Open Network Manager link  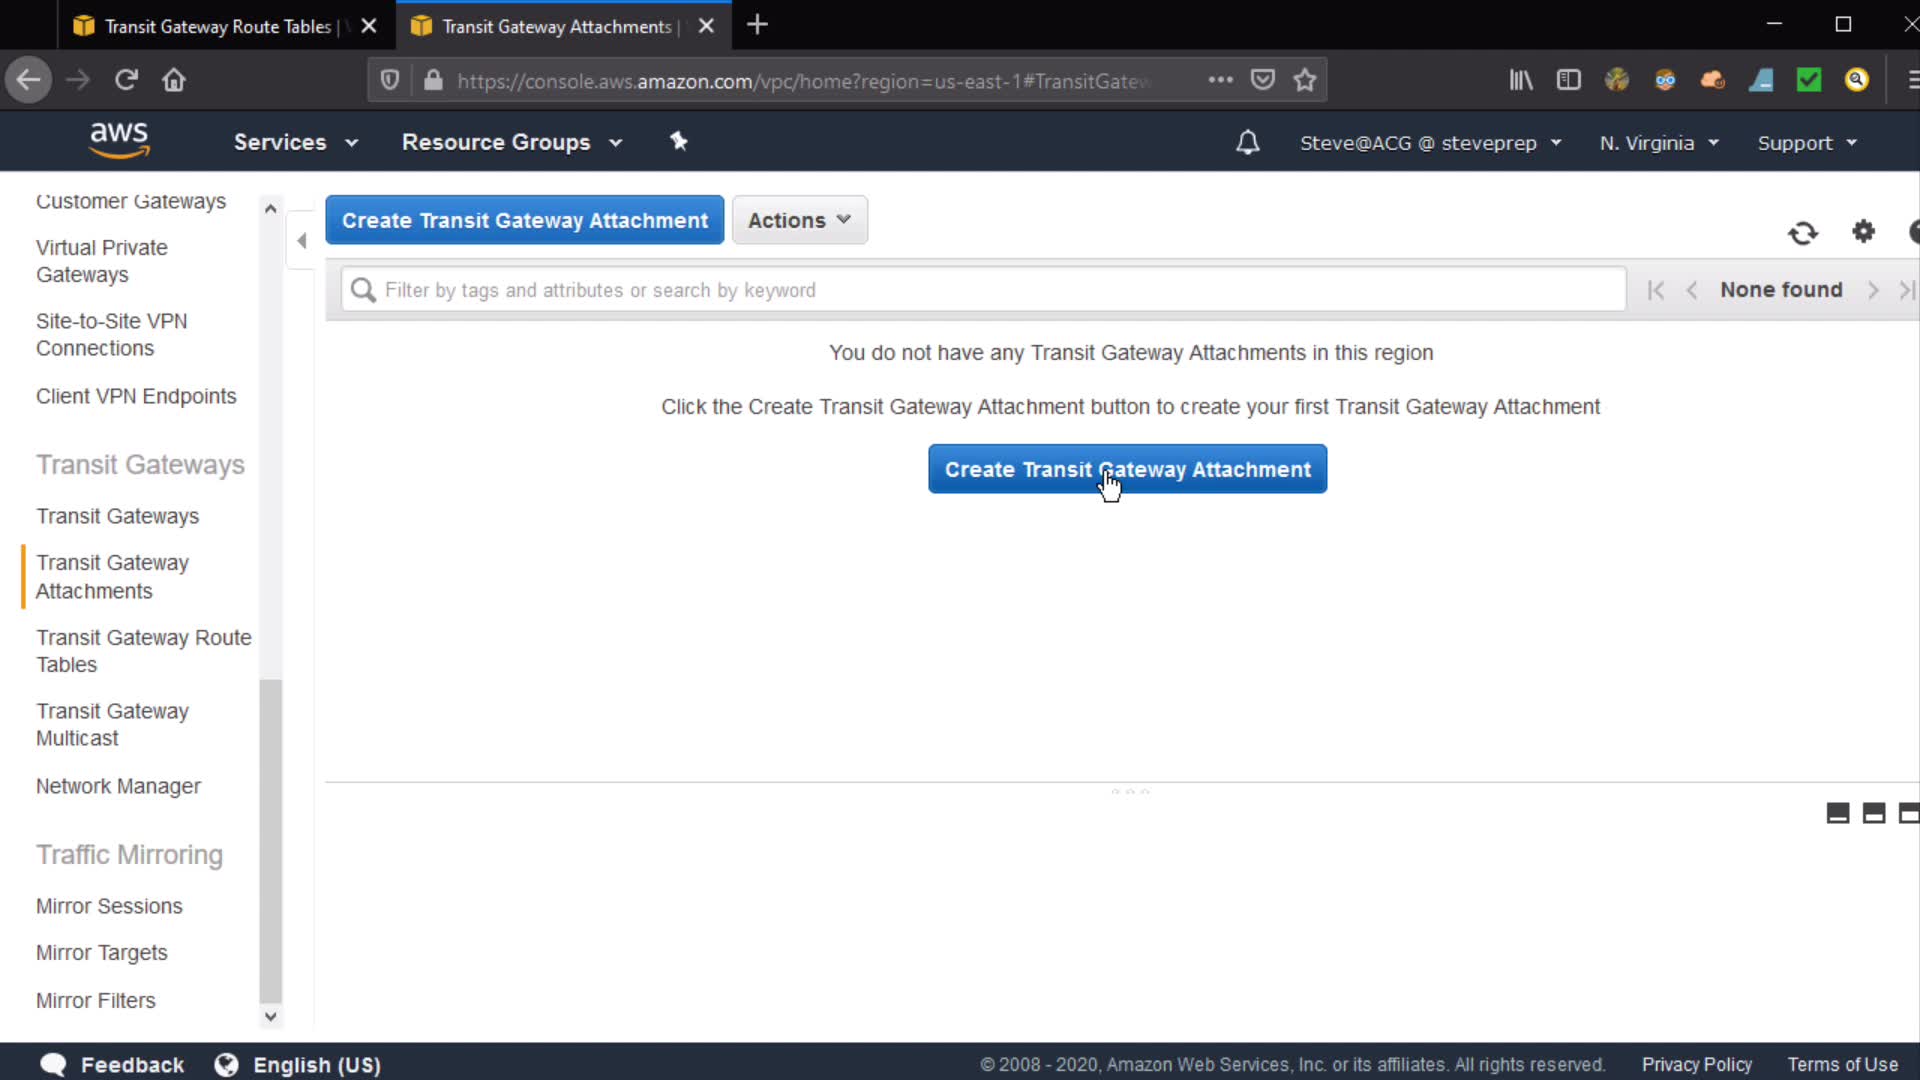[x=118, y=786]
